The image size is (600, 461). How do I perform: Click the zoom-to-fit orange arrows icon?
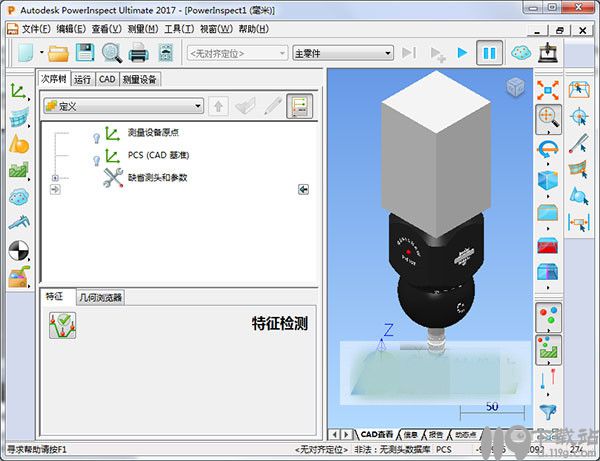click(548, 91)
